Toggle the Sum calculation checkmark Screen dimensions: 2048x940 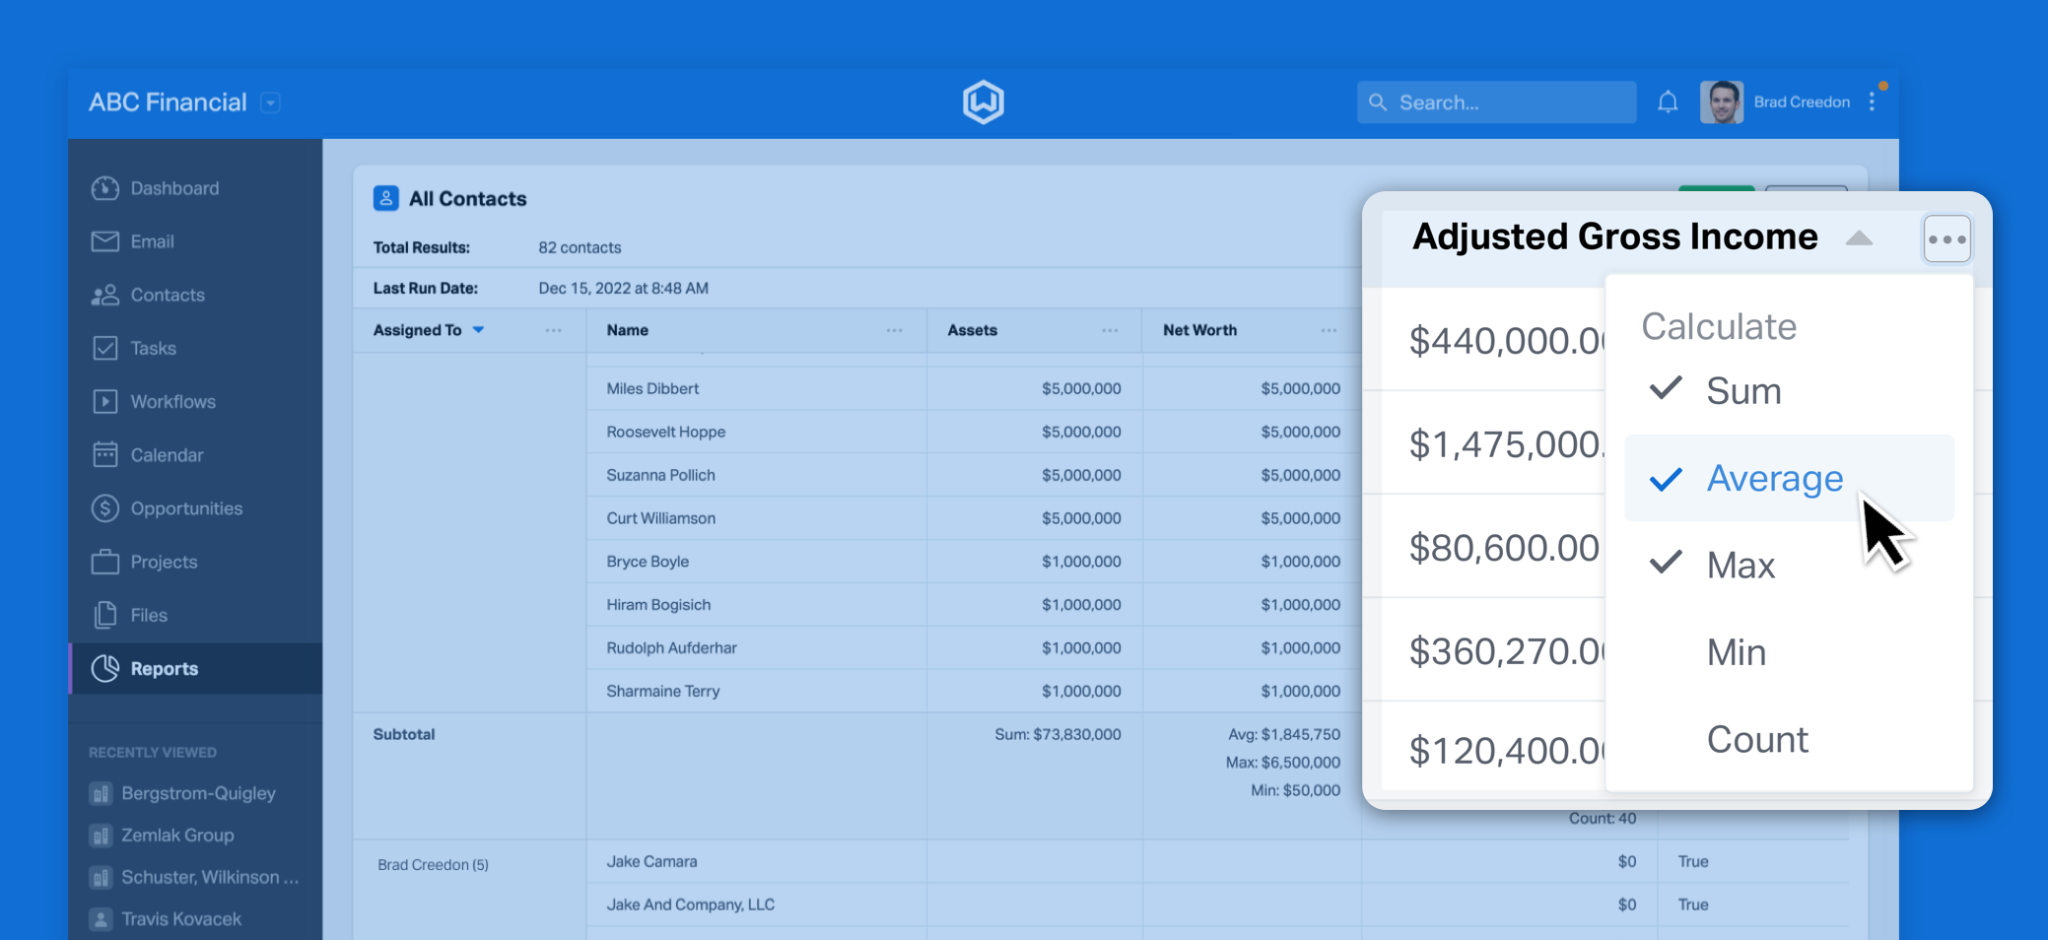pos(1744,391)
